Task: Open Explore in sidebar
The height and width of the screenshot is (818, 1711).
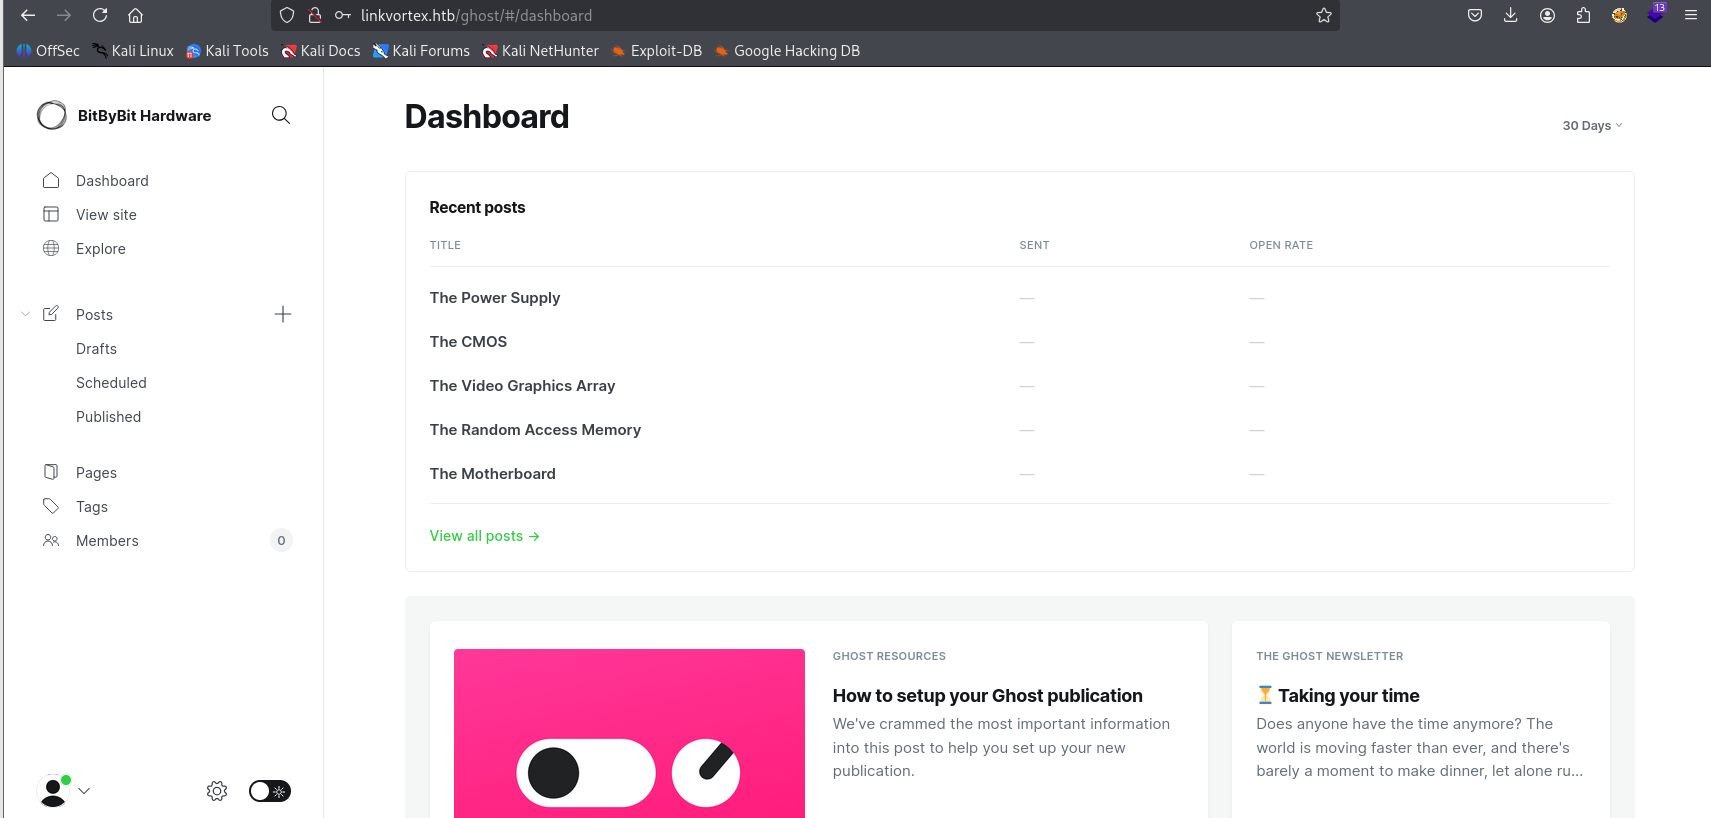Action: coord(101,249)
